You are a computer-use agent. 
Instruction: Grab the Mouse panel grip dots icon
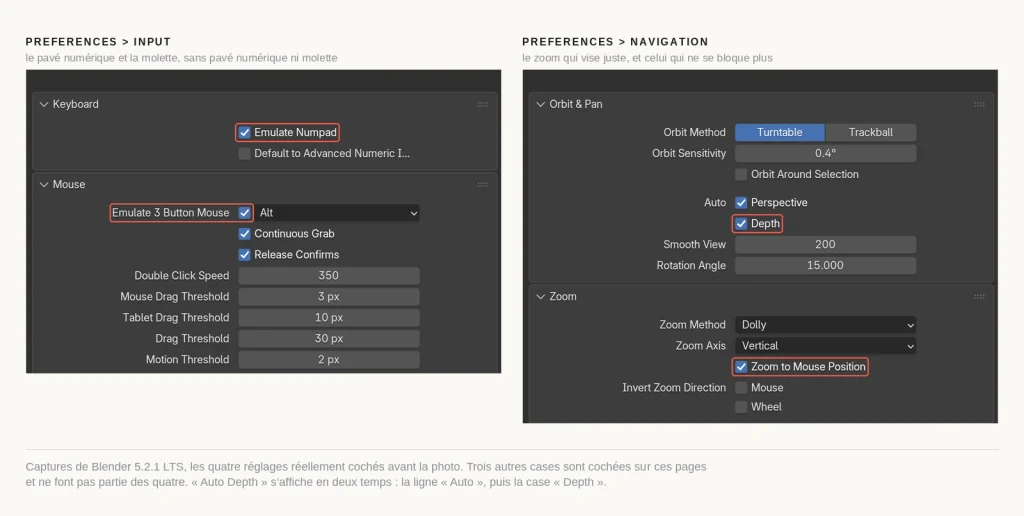pyautogui.click(x=483, y=185)
